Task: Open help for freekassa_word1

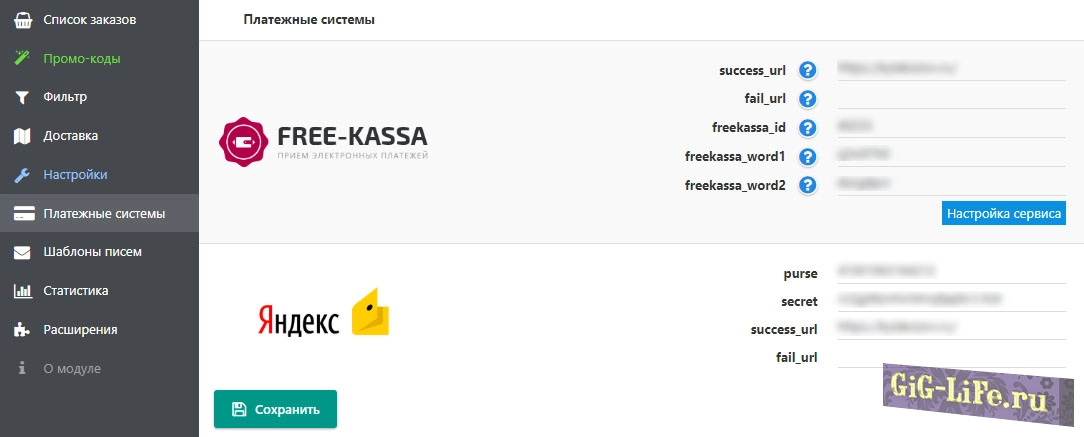Action: (808, 156)
